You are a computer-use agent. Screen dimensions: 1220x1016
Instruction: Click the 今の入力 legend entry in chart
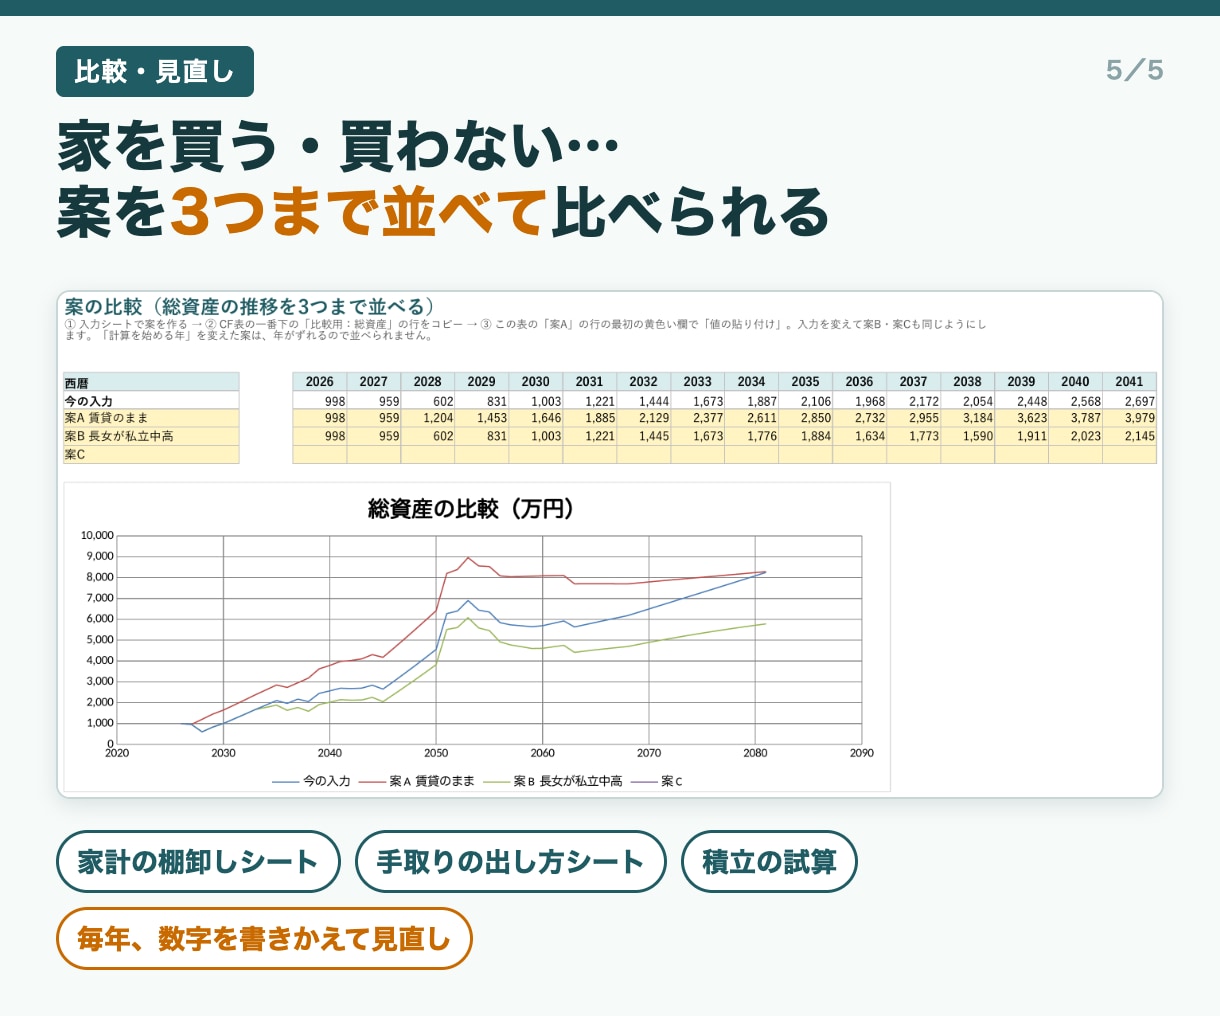[x=312, y=781]
